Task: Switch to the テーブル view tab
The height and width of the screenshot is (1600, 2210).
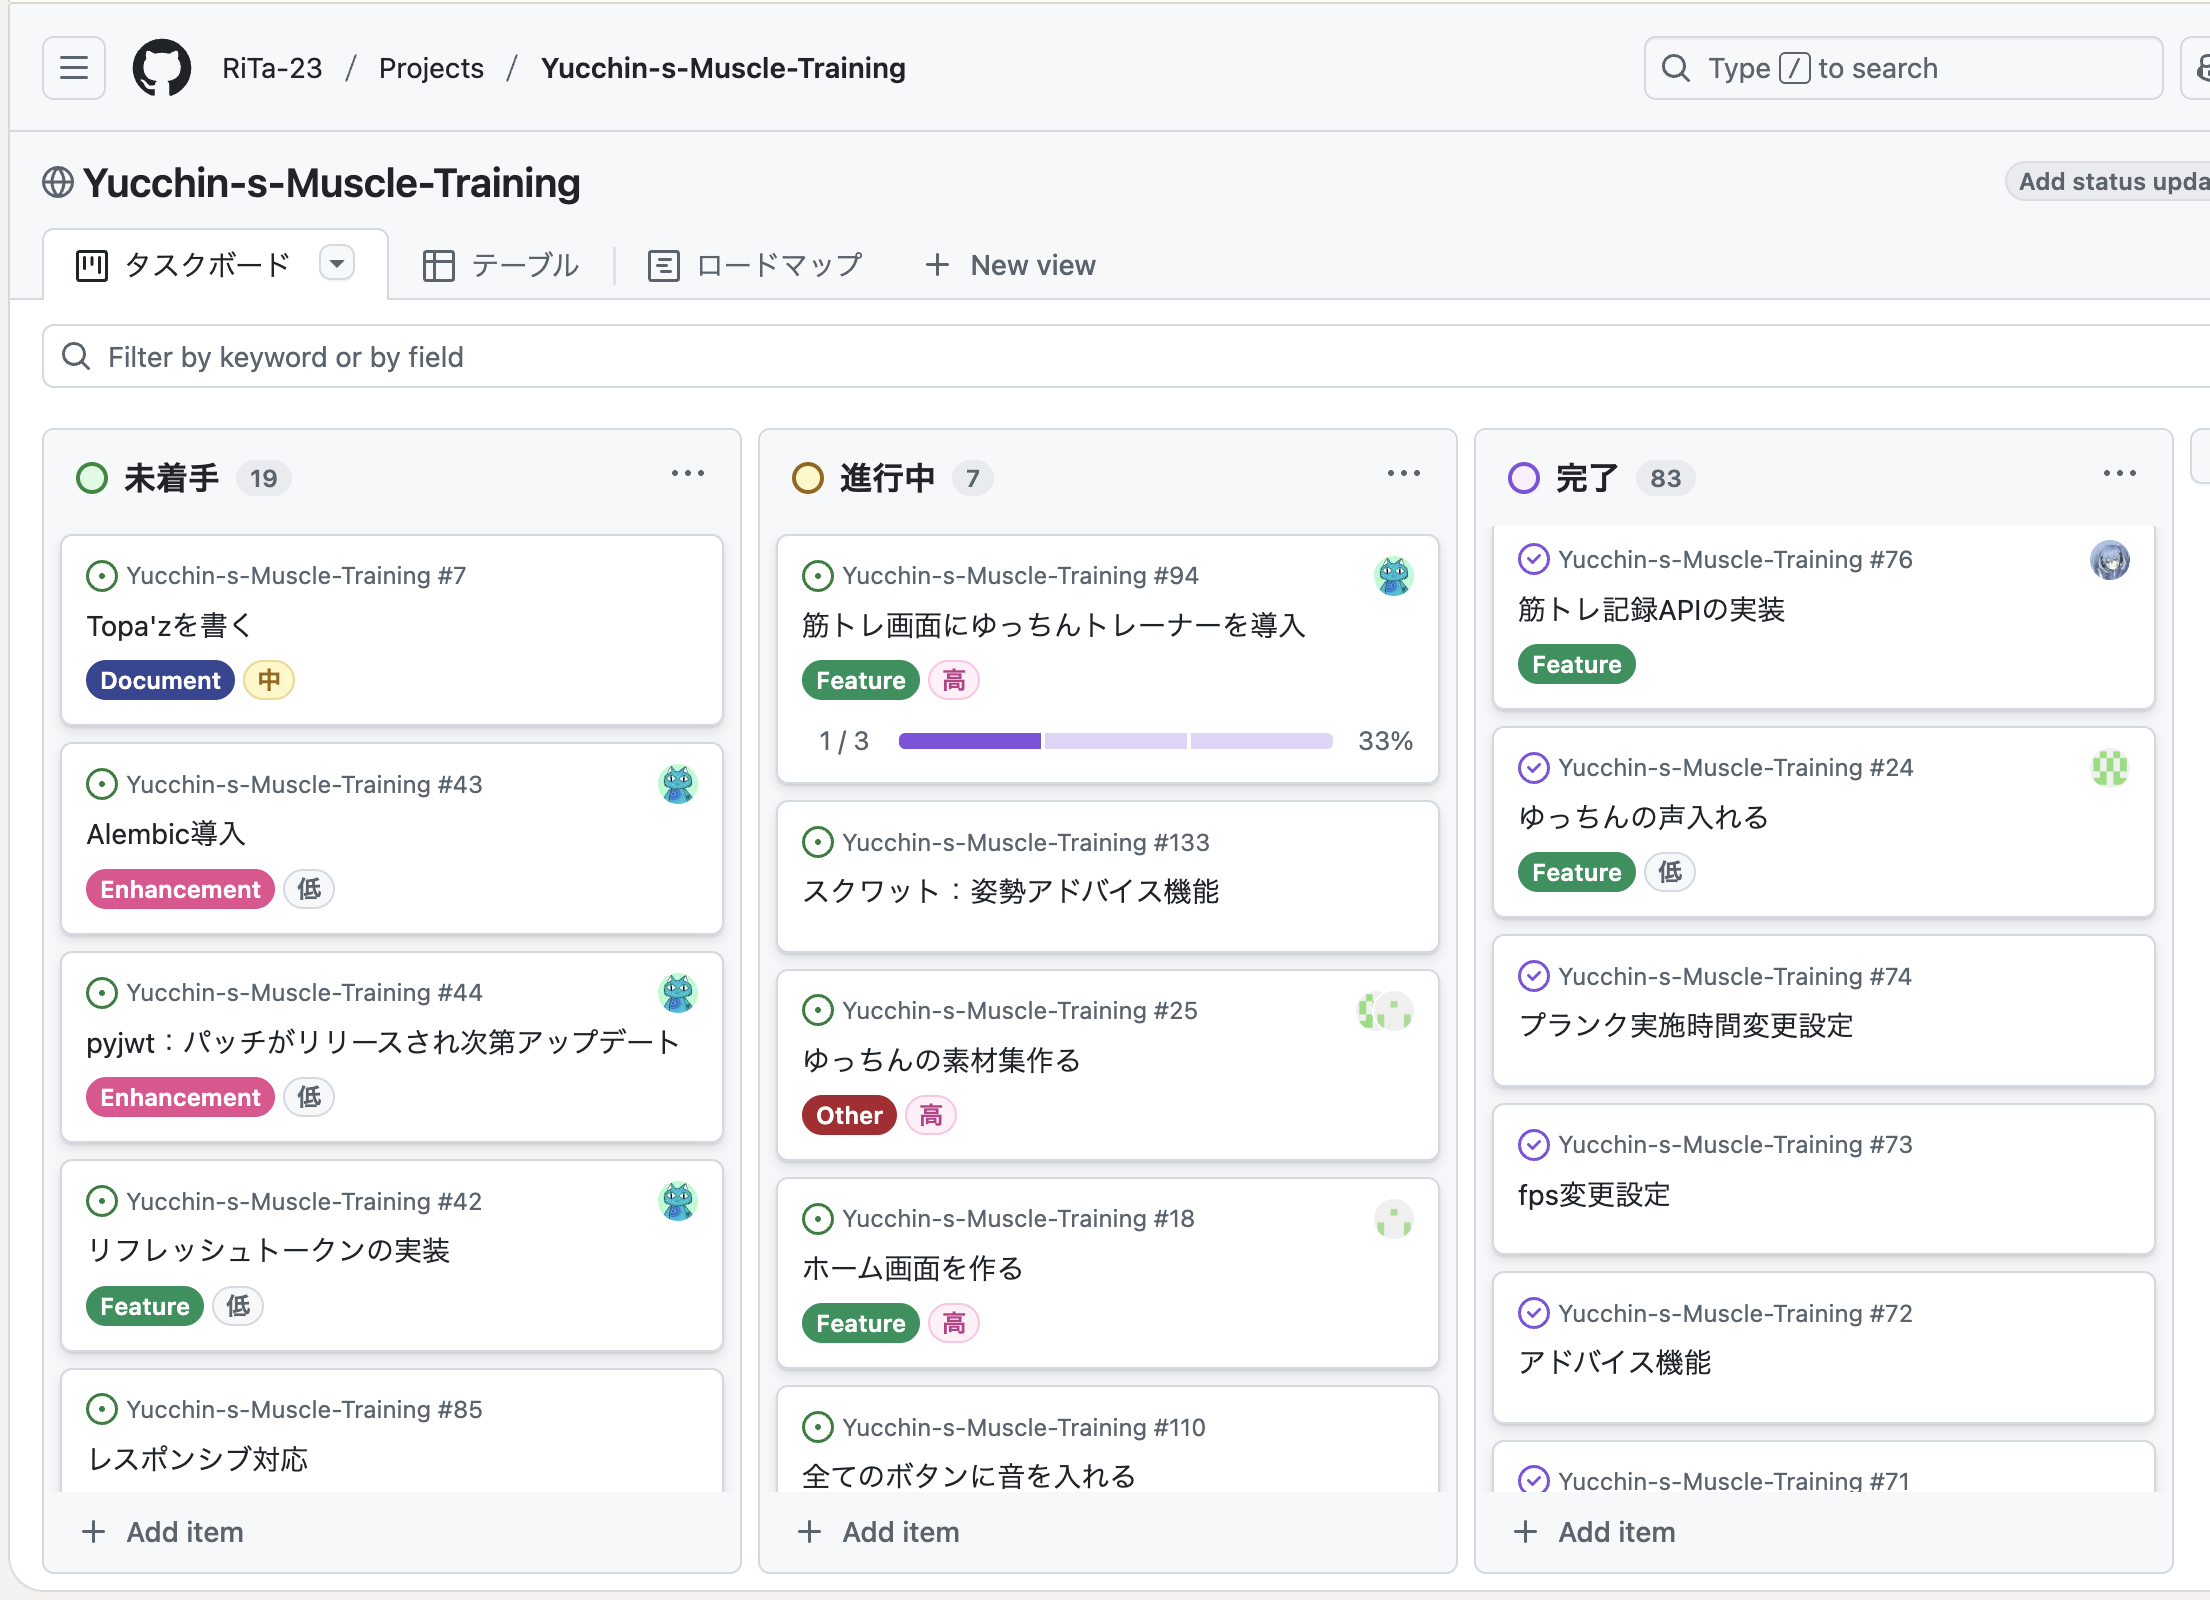Action: point(501,265)
